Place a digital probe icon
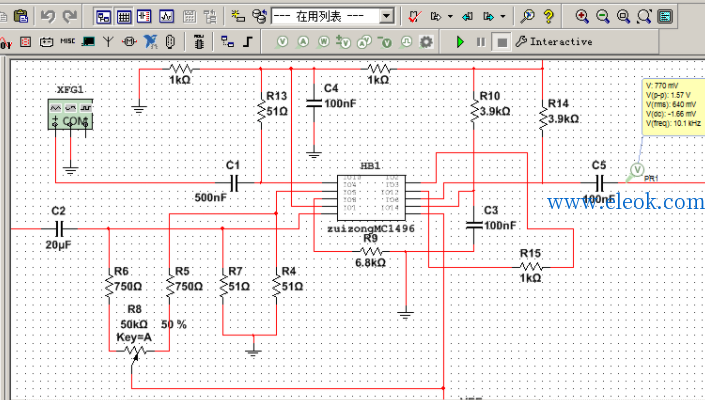 click(x=406, y=42)
